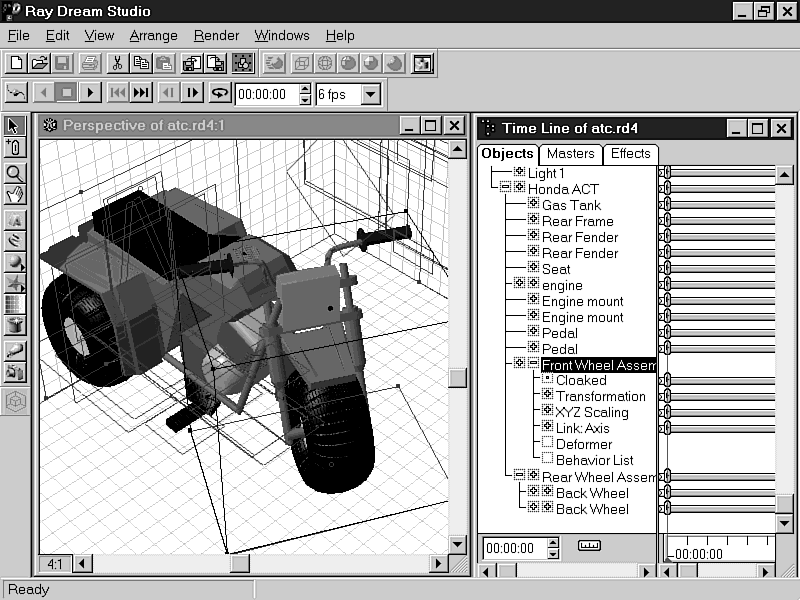The height and width of the screenshot is (600, 800).
Task: Select Gas Tank in the hierarchy
Action: pyautogui.click(x=571, y=205)
